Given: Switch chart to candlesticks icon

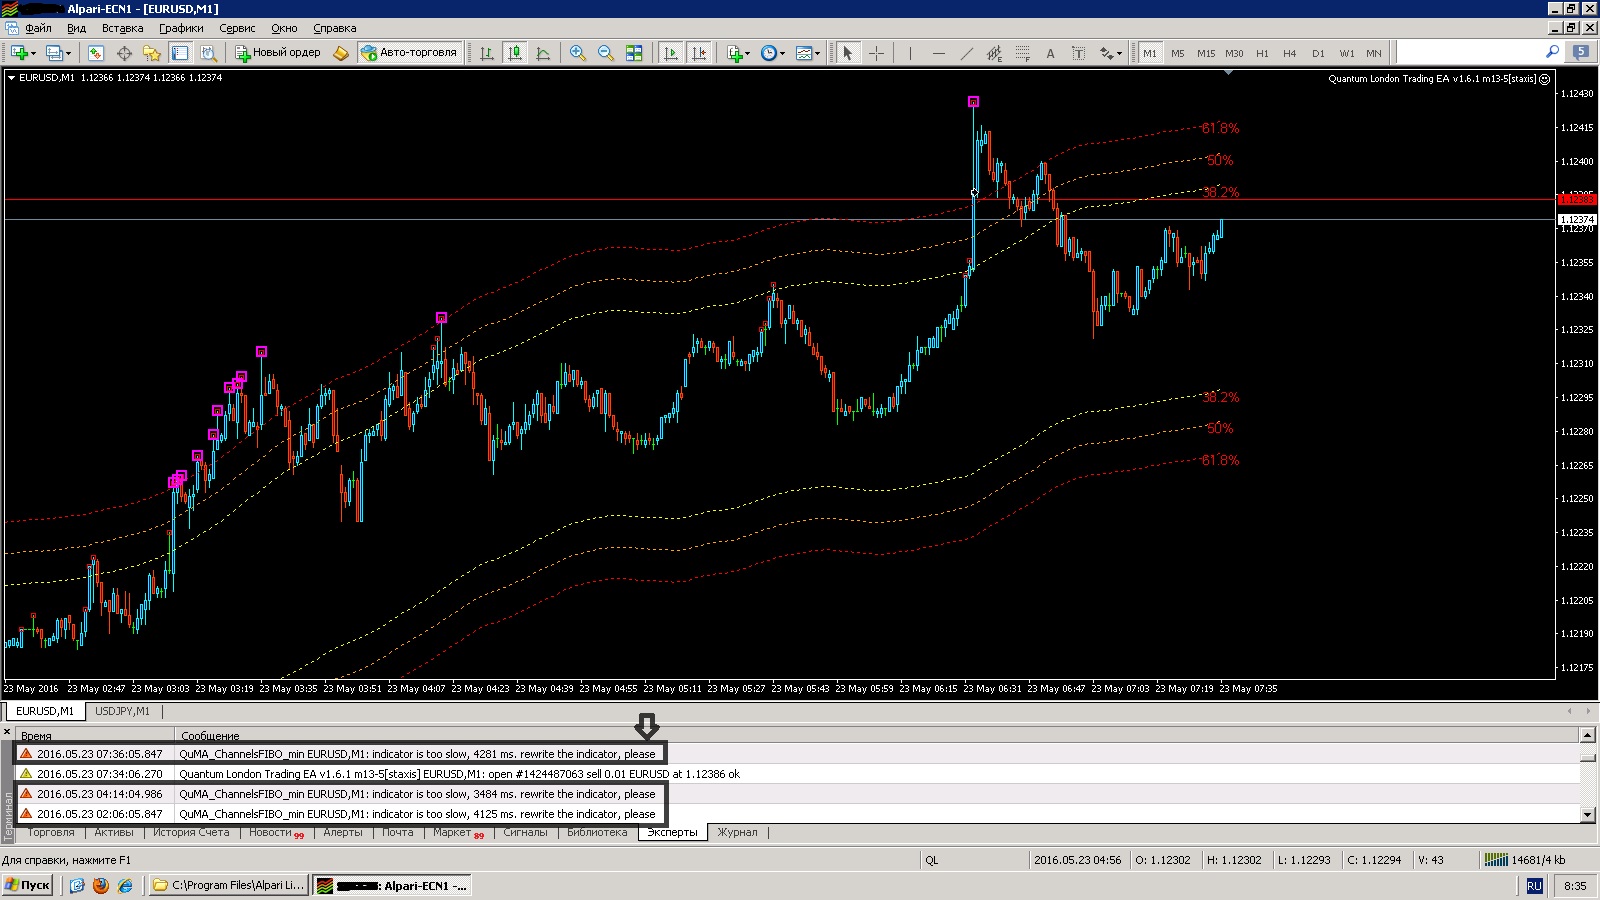Looking at the screenshot, I should (515, 53).
